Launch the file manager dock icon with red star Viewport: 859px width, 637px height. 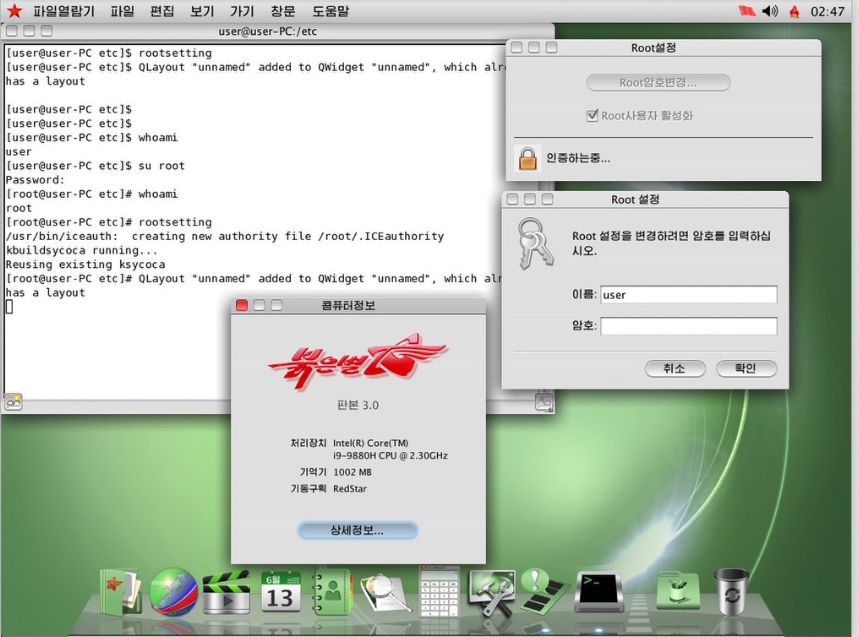coord(121,592)
